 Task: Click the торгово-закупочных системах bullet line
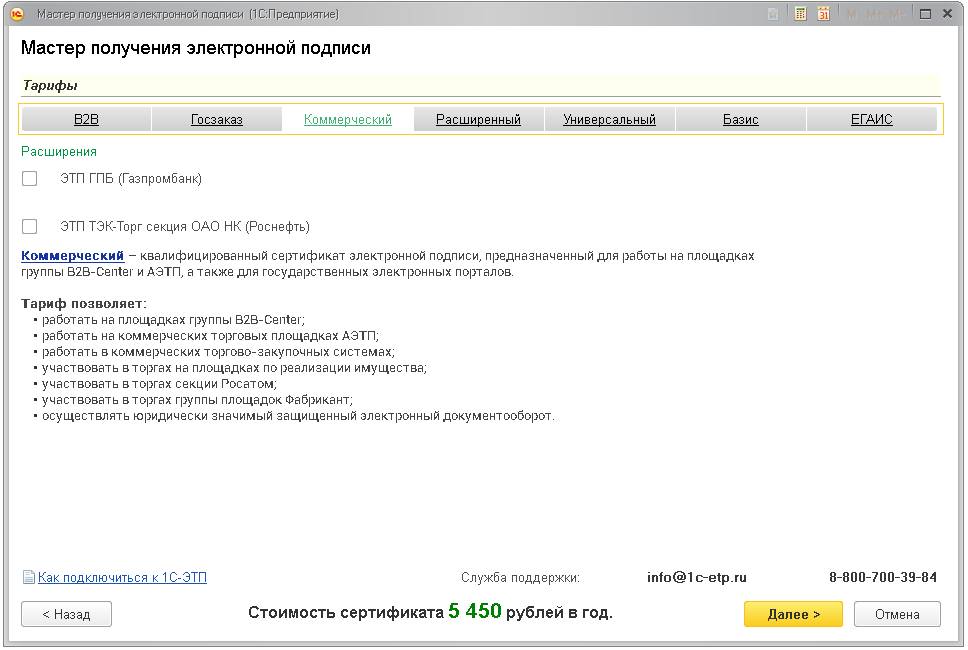coord(219,352)
